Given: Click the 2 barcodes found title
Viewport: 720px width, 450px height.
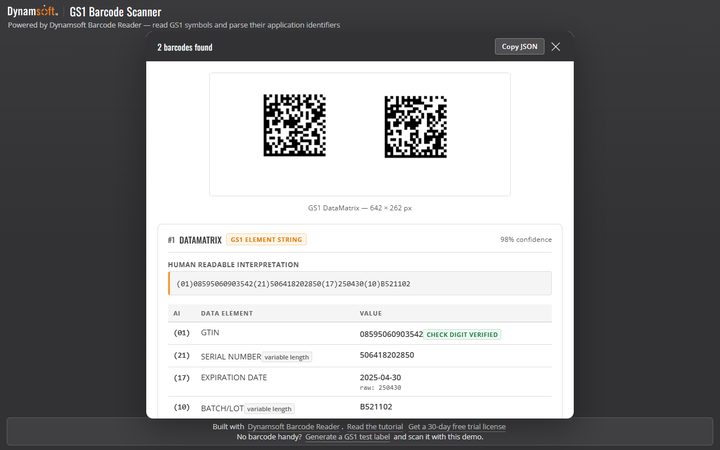Looking at the screenshot, I should pos(185,47).
